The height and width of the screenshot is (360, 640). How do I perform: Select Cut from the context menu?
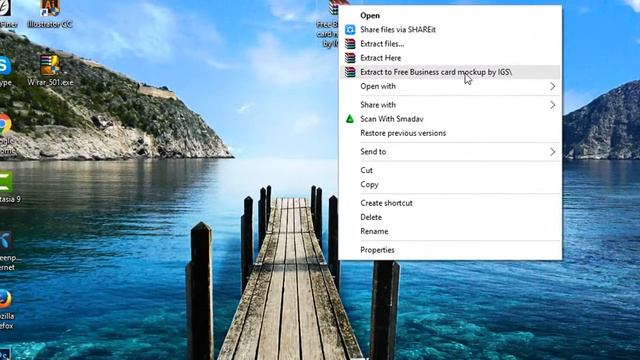click(x=450, y=170)
